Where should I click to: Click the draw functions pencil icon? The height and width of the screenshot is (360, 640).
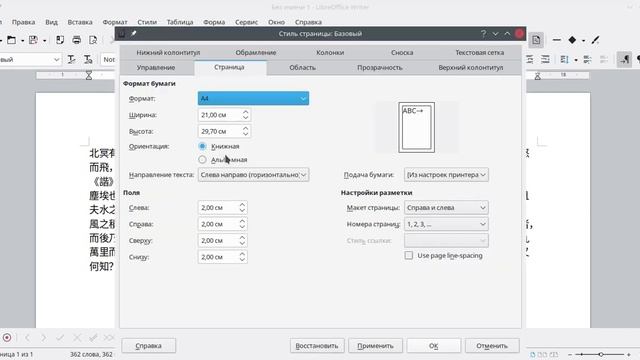[x=596, y=40]
